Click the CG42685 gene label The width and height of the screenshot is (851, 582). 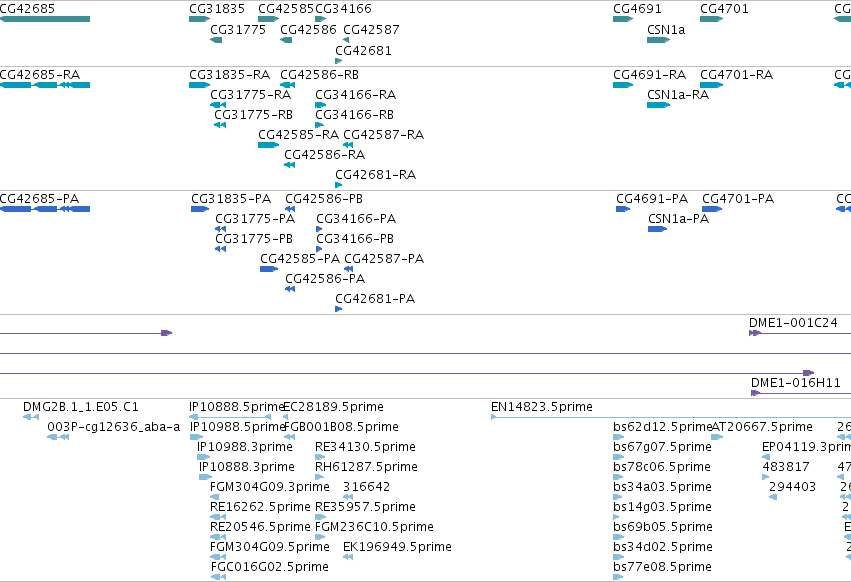click(x=27, y=9)
